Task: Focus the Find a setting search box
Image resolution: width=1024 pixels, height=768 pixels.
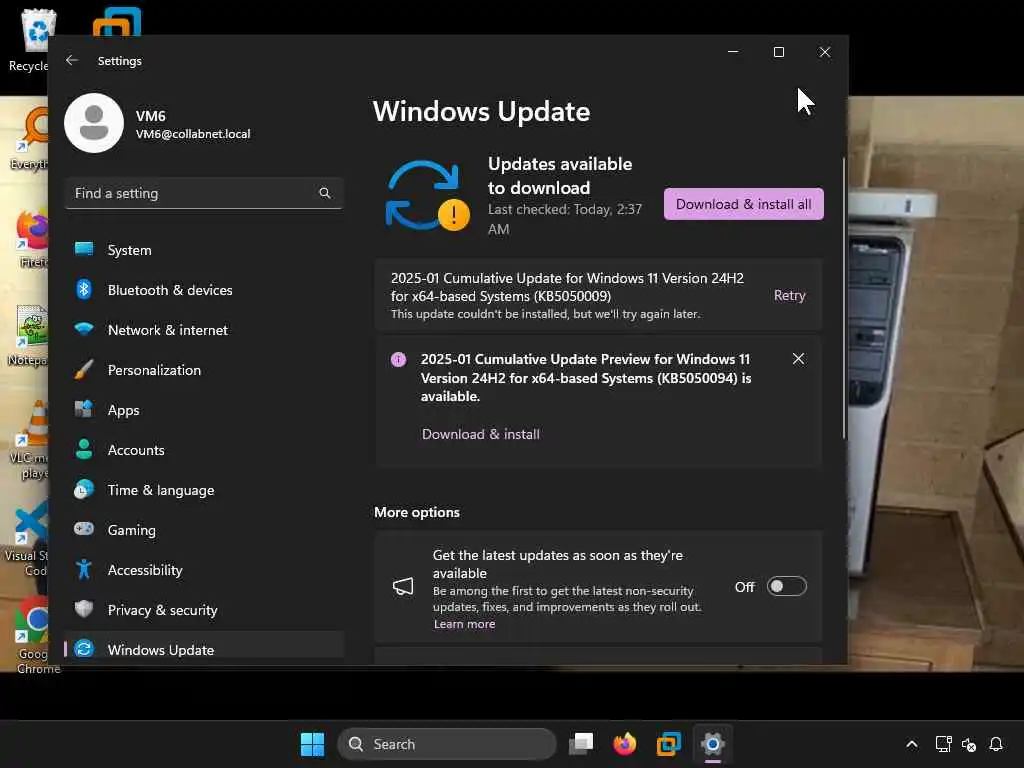Action: click(x=203, y=193)
